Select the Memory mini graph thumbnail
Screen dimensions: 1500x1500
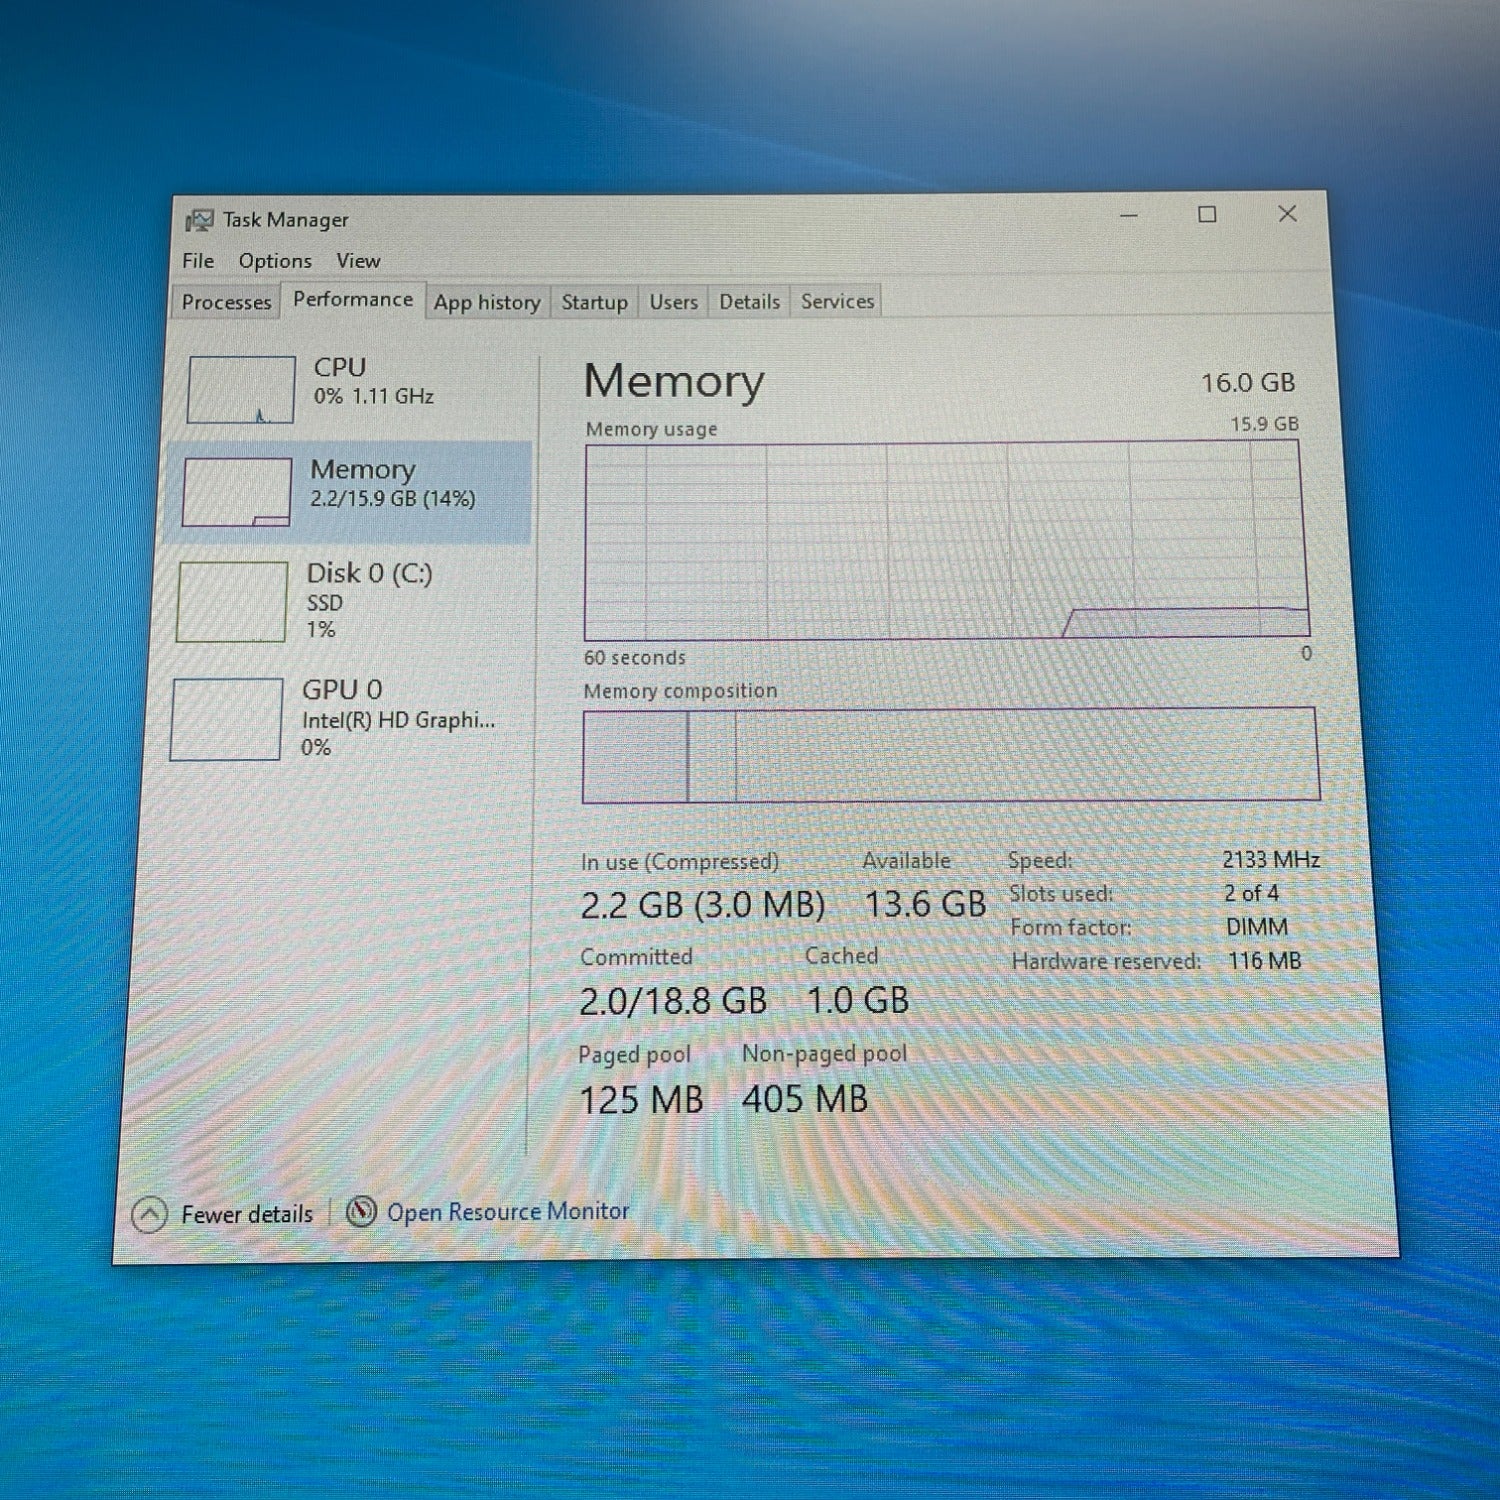click(237, 492)
